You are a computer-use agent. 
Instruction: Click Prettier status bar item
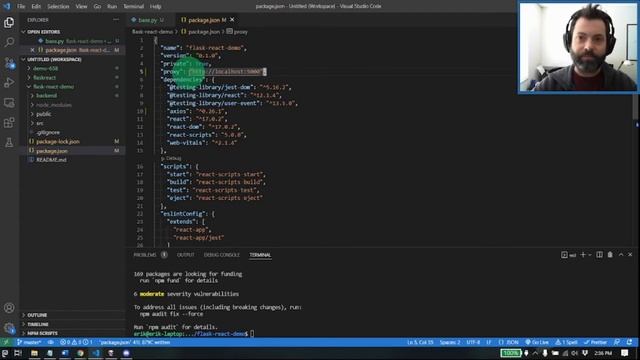[596, 342]
